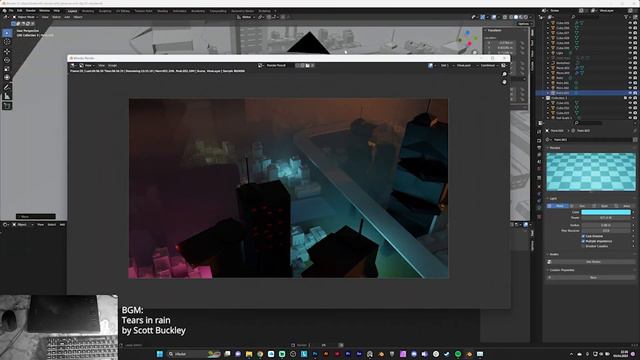Viewport: 640px width, 360px height.
Task: Click the pan hand icon in render window
Action: tap(504, 82)
